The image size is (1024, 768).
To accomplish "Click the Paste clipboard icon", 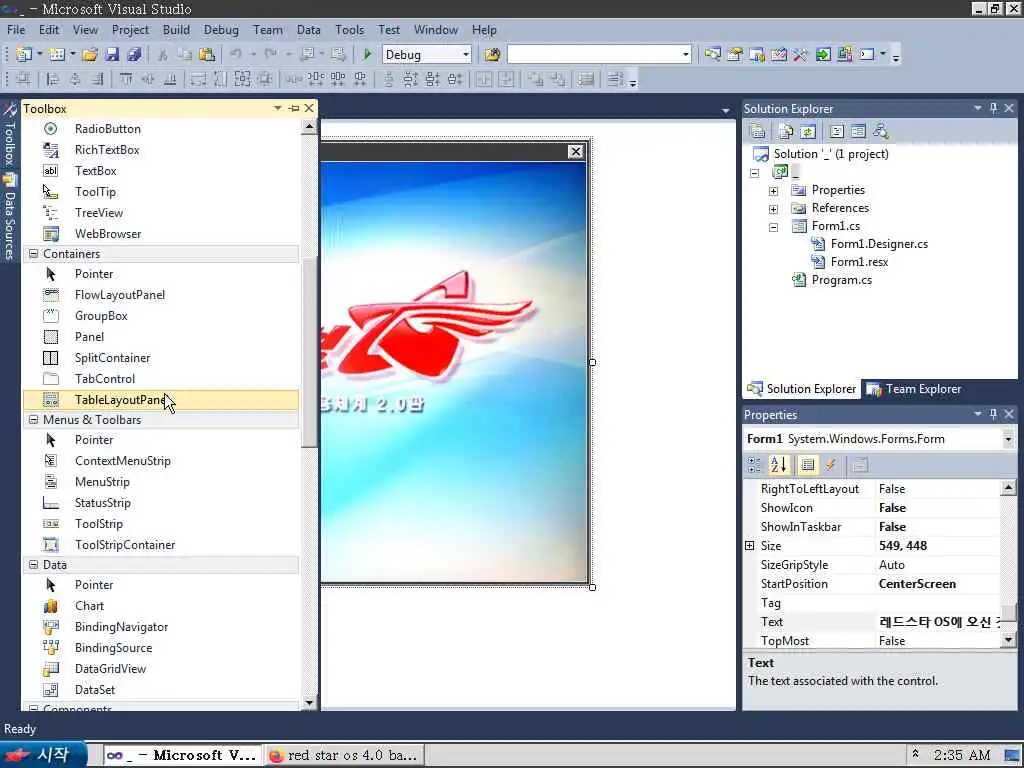I will [207, 55].
